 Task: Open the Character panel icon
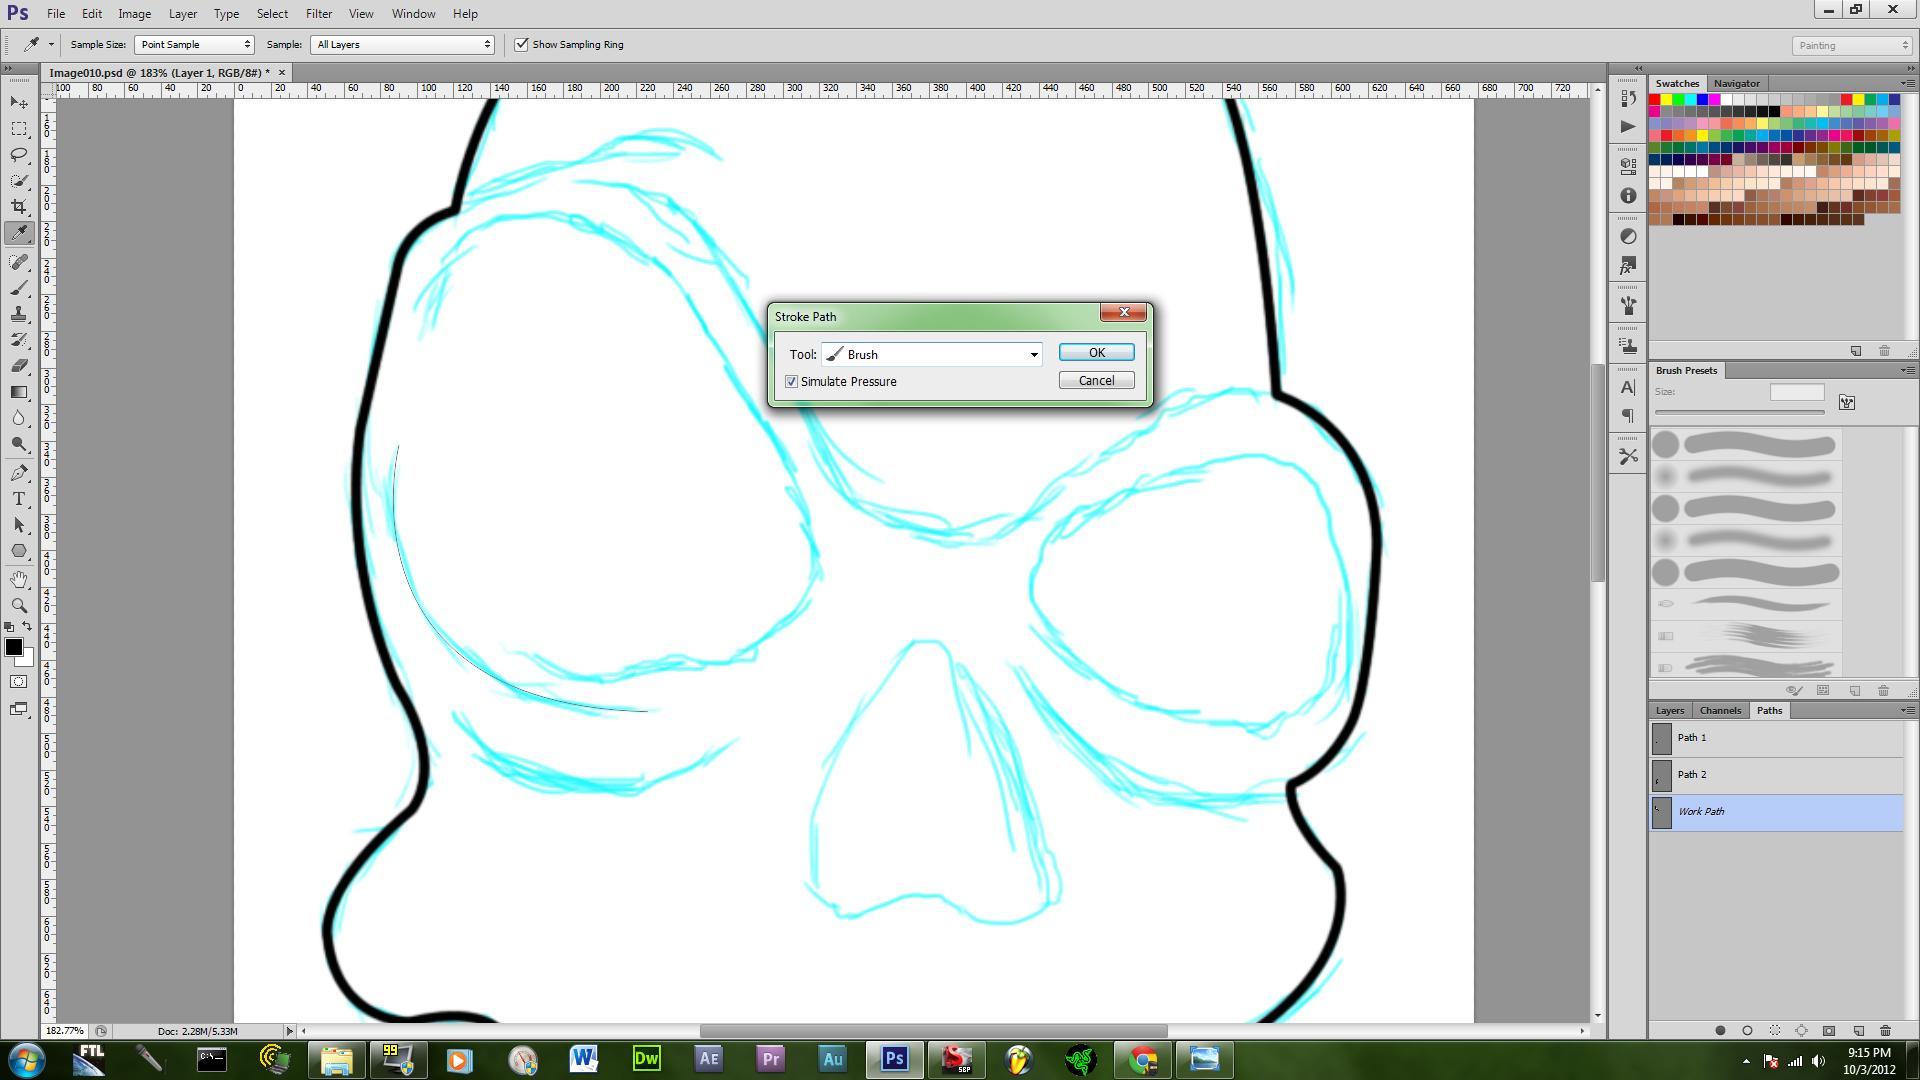click(x=1628, y=387)
